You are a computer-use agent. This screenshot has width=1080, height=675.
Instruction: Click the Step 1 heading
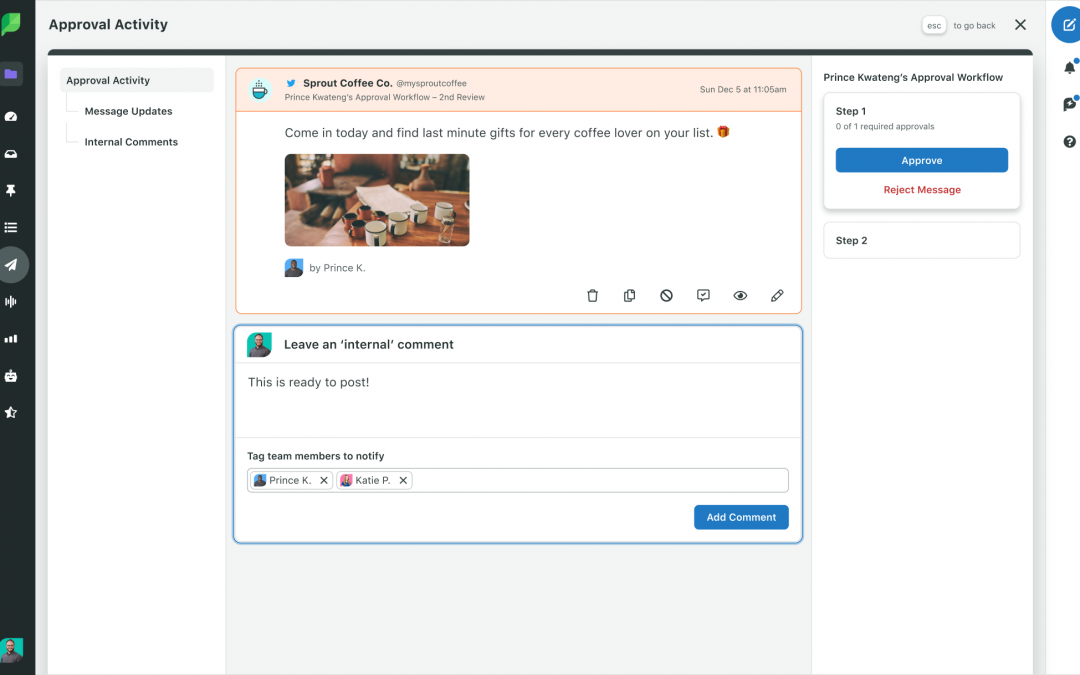[x=851, y=111]
